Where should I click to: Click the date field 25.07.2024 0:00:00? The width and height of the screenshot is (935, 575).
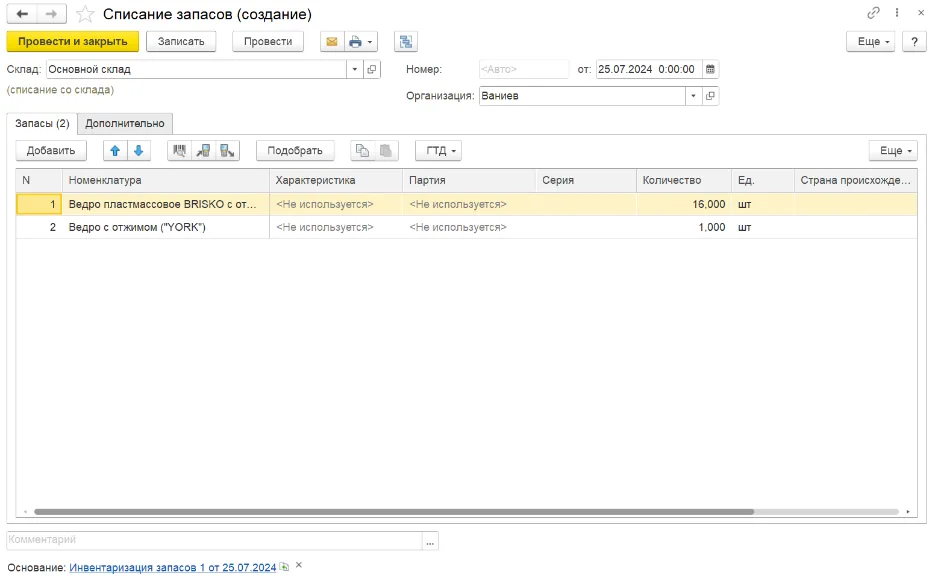click(x=649, y=69)
